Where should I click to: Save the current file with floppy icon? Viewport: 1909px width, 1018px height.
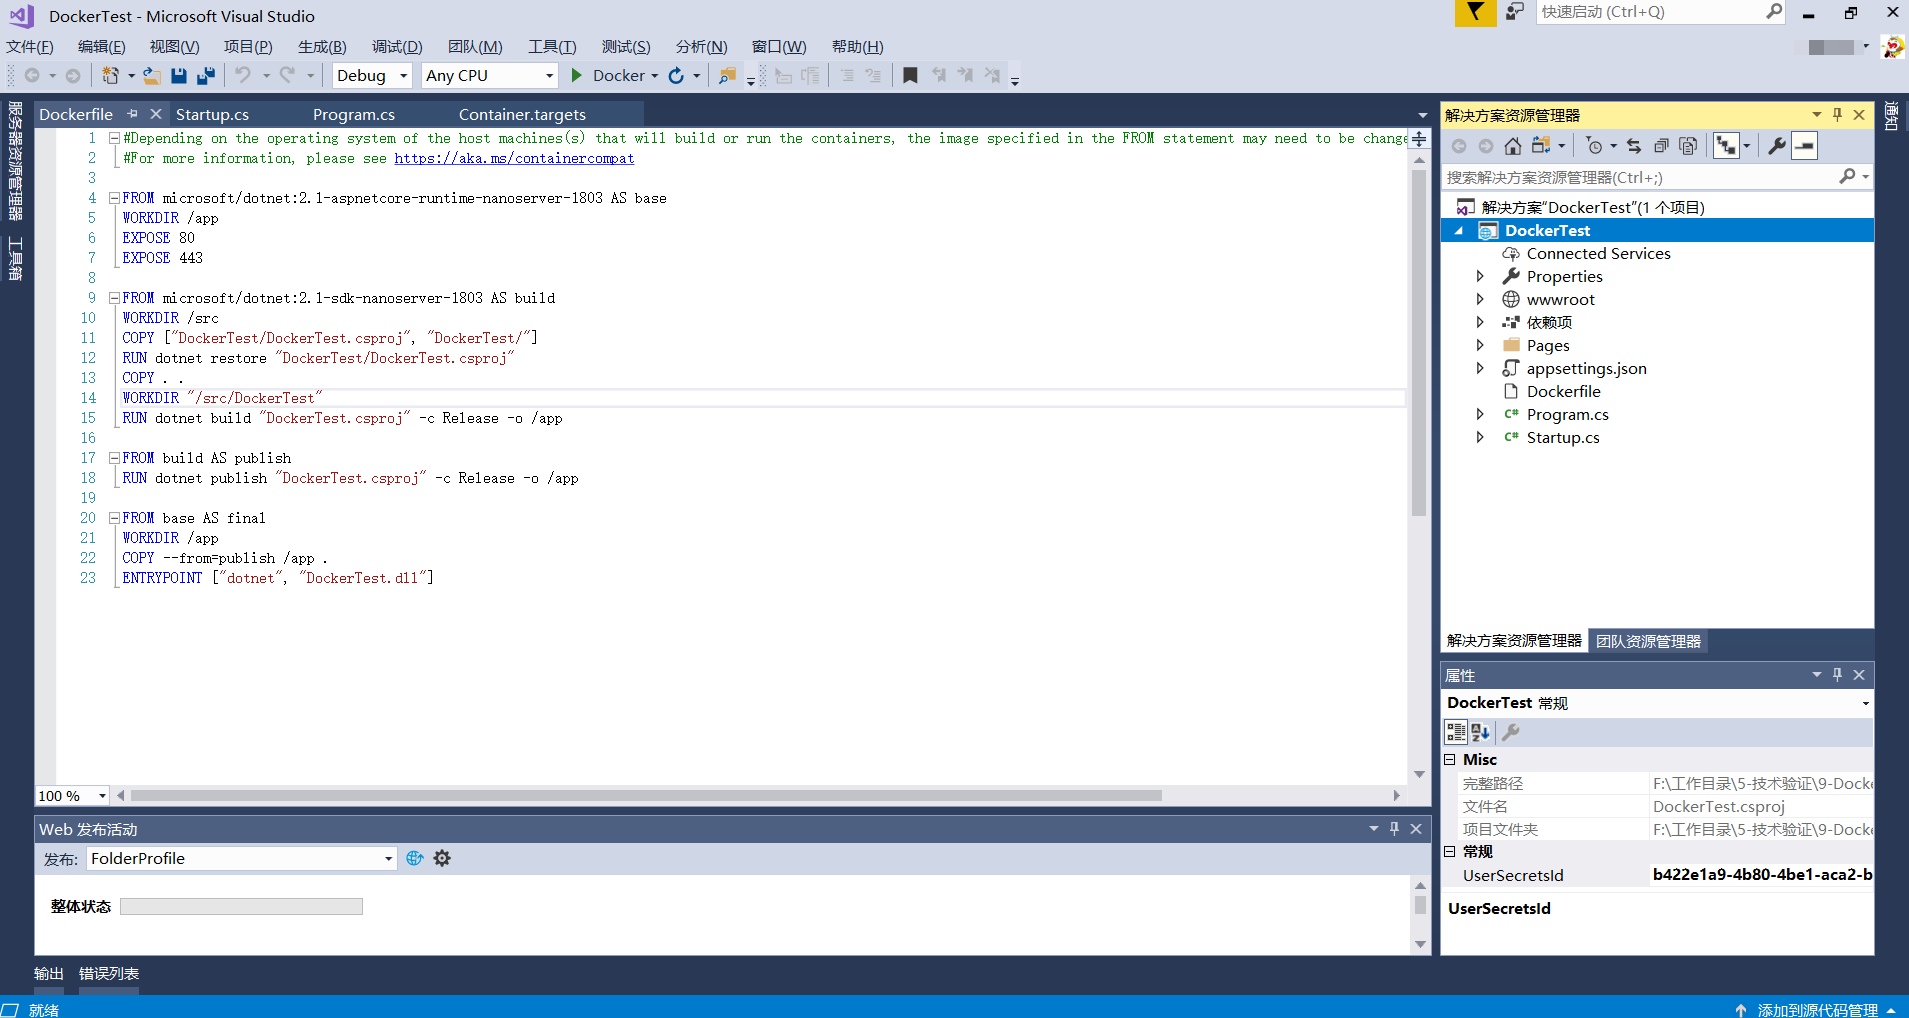coord(179,76)
